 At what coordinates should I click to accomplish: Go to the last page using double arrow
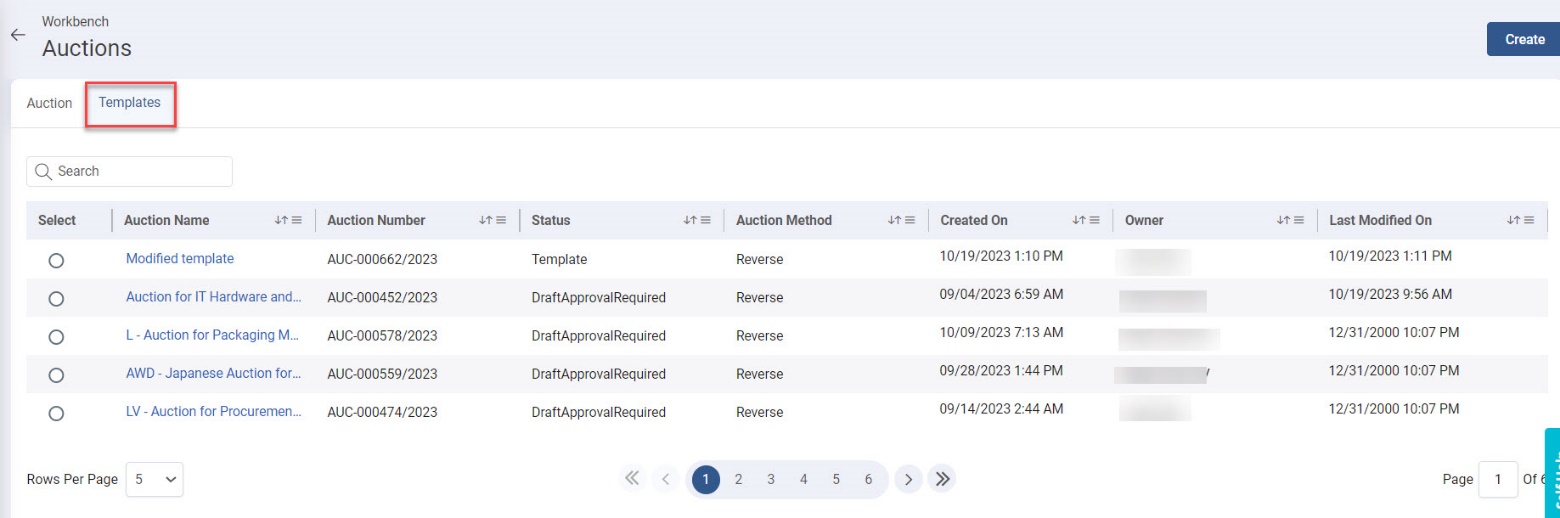click(x=941, y=479)
